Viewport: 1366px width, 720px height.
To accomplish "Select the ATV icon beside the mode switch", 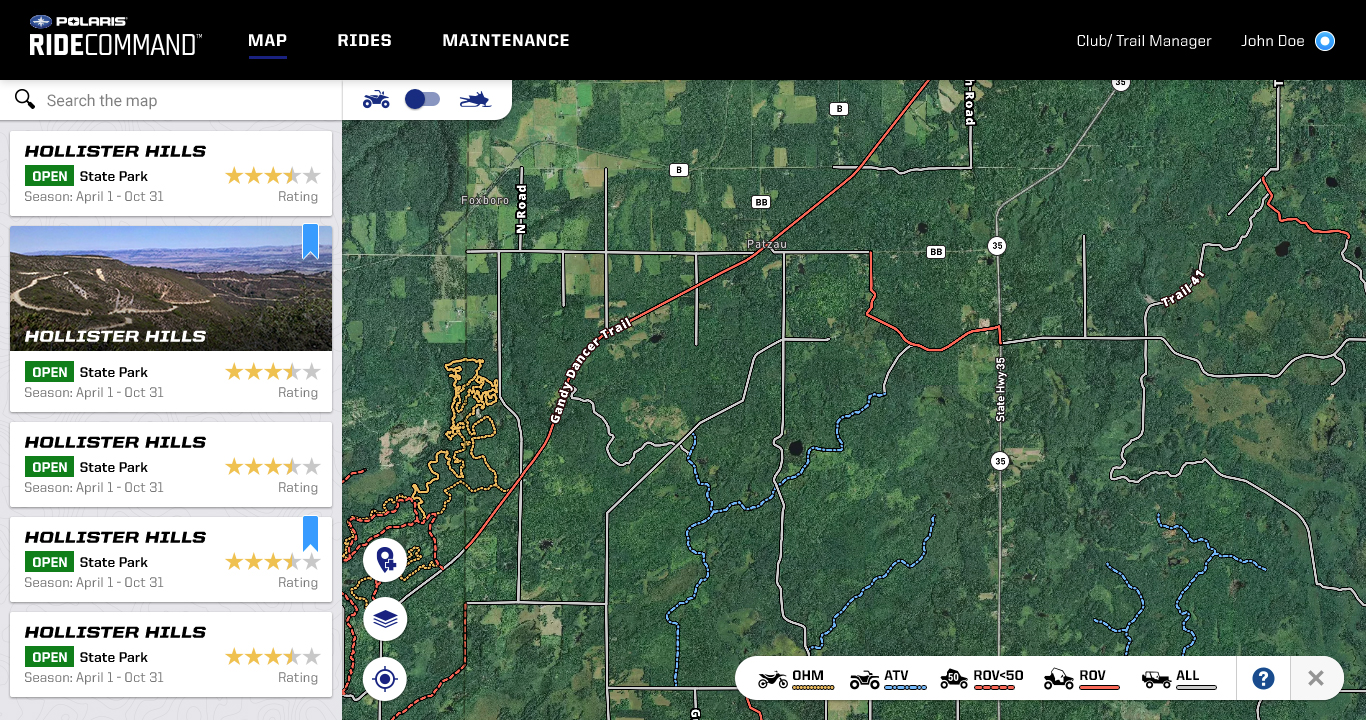I will (x=376, y=99).
